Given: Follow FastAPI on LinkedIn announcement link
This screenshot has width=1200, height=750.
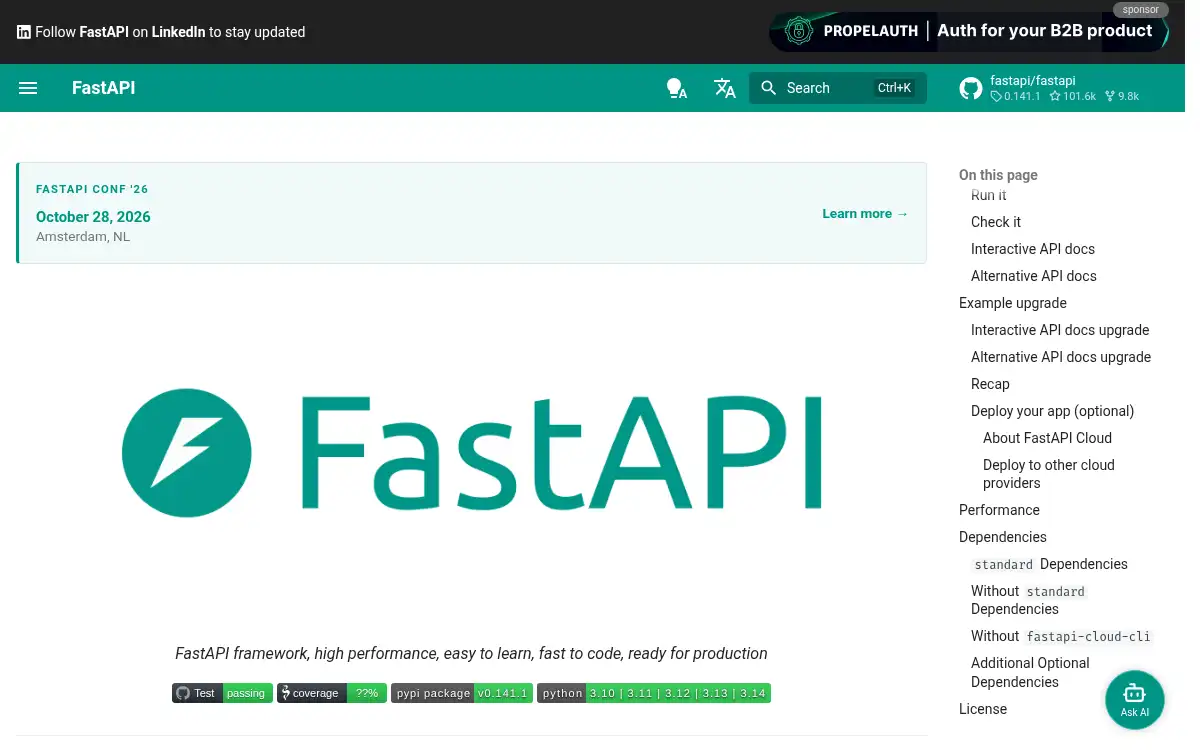Looking at the screenshot, I should (x=161, y=32).
